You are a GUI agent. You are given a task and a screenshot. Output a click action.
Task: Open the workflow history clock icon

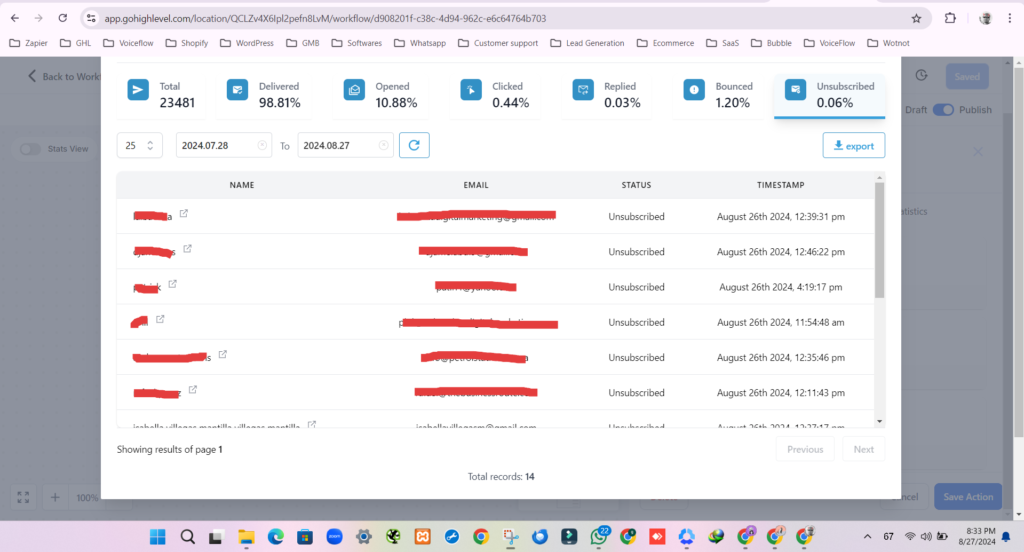tap(921, 76)
